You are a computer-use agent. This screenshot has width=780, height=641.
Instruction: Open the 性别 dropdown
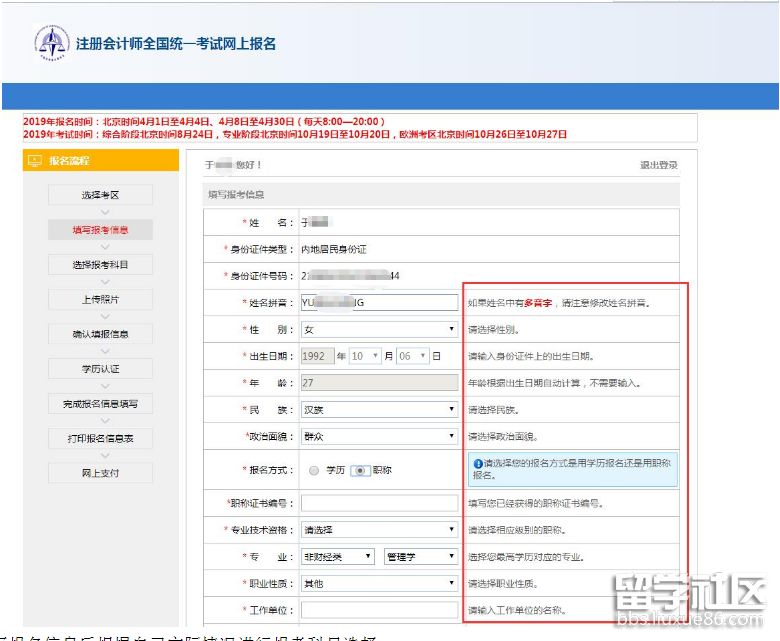pos(379,329)
